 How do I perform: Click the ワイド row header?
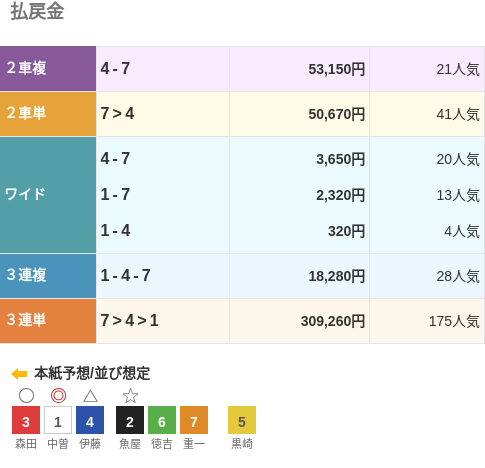pos(48,195)
